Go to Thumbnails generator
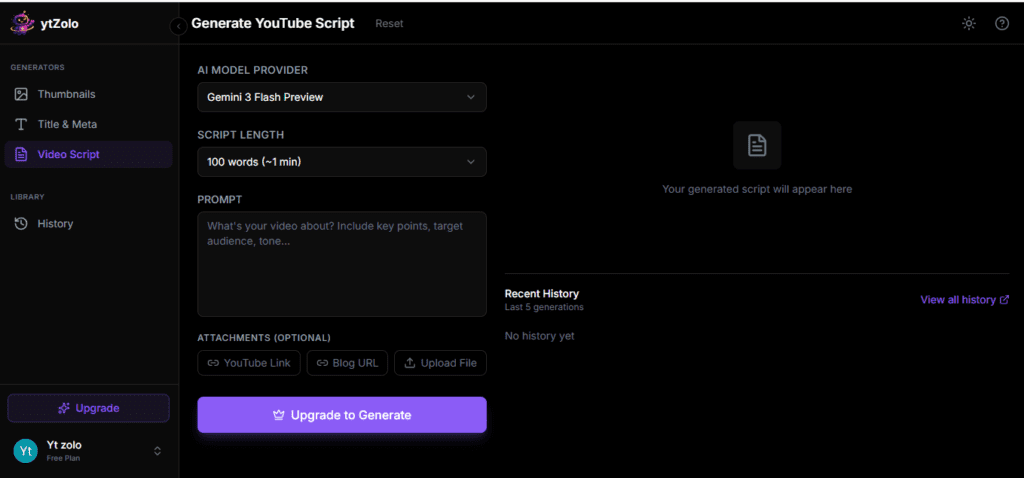This screenshot has height=478, width=1024. point(88,94)
